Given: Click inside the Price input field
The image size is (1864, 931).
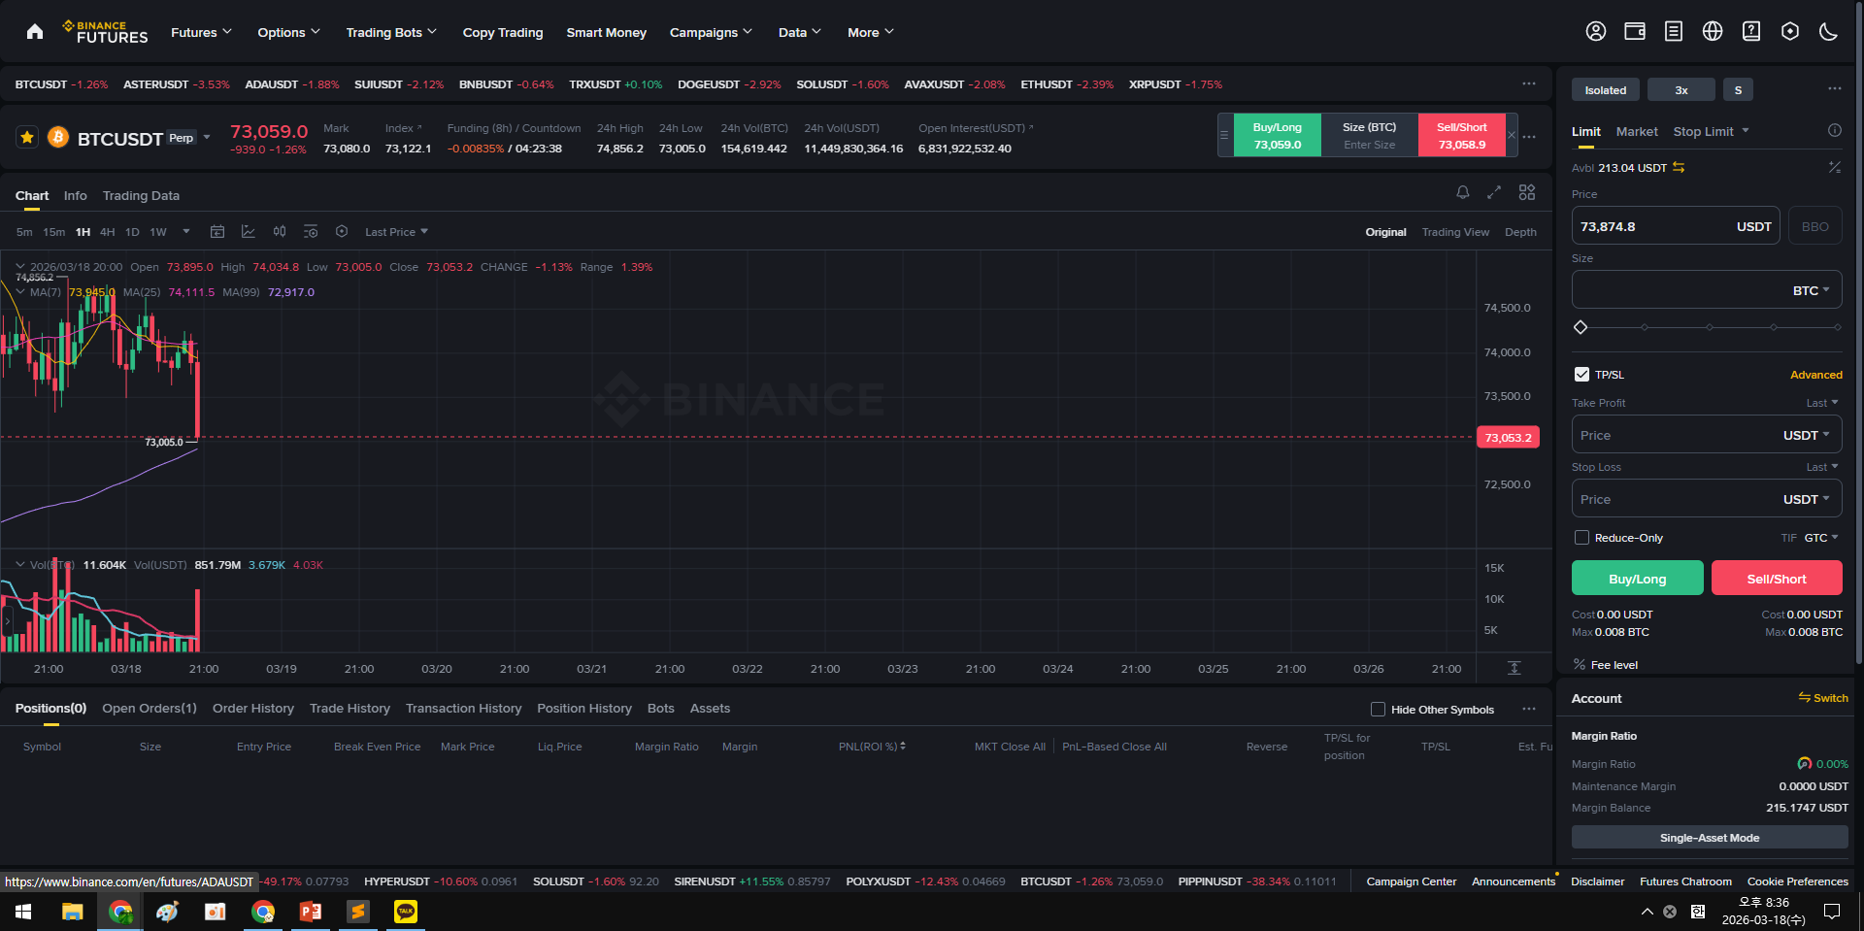Looking at the screenshot, I should coord(1675,226).
